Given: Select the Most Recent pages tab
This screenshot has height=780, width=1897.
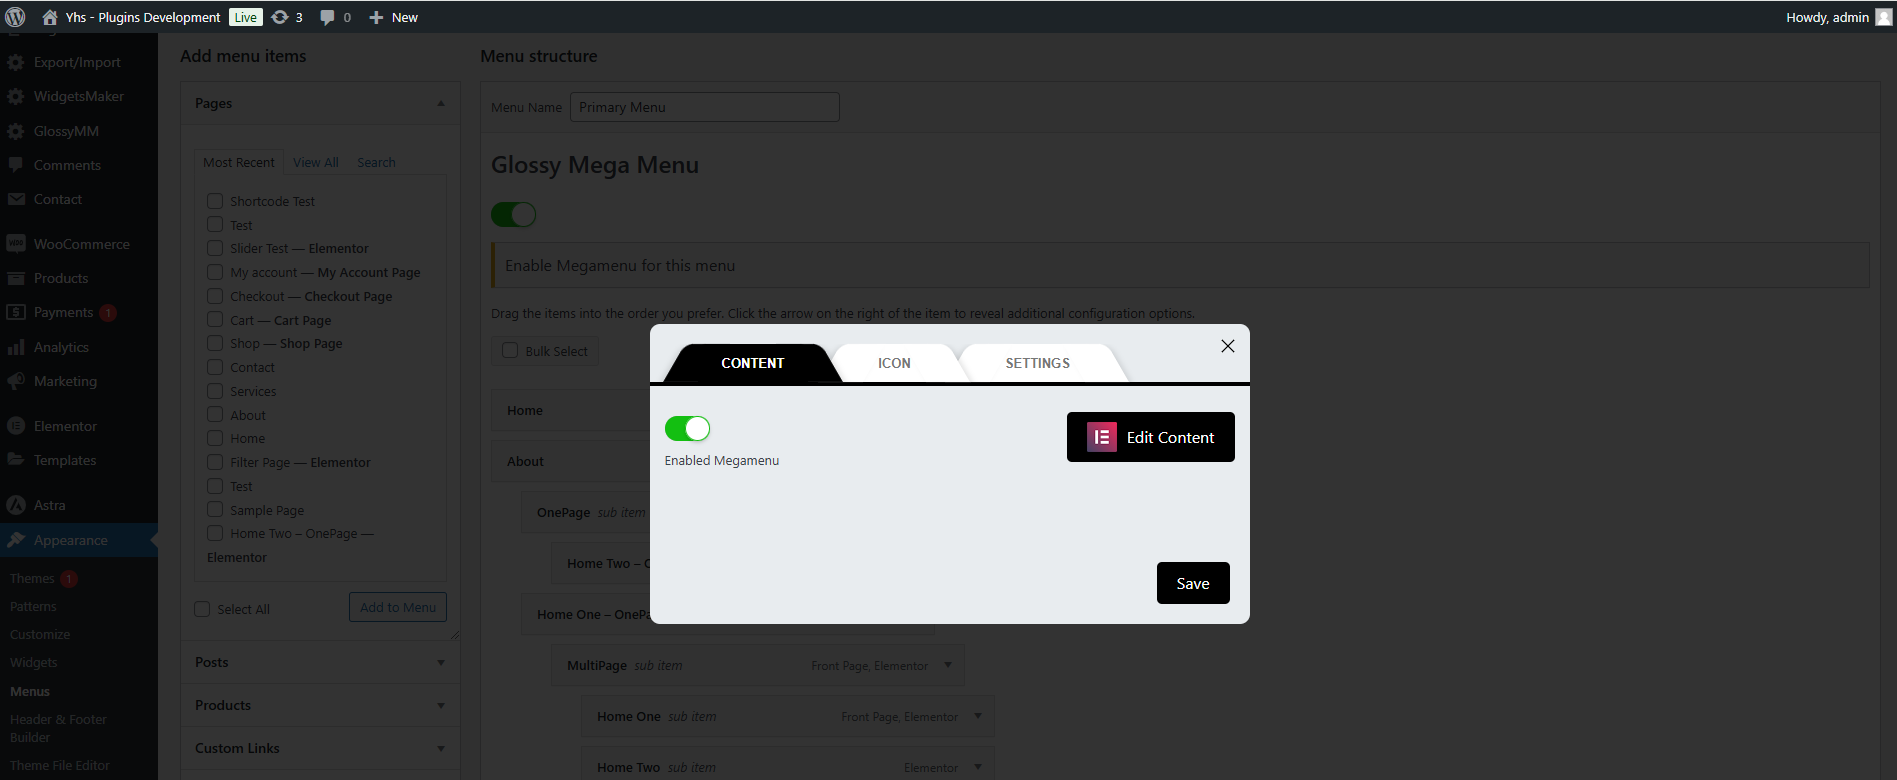Looking at the screenshot, I should coord(239,162).
